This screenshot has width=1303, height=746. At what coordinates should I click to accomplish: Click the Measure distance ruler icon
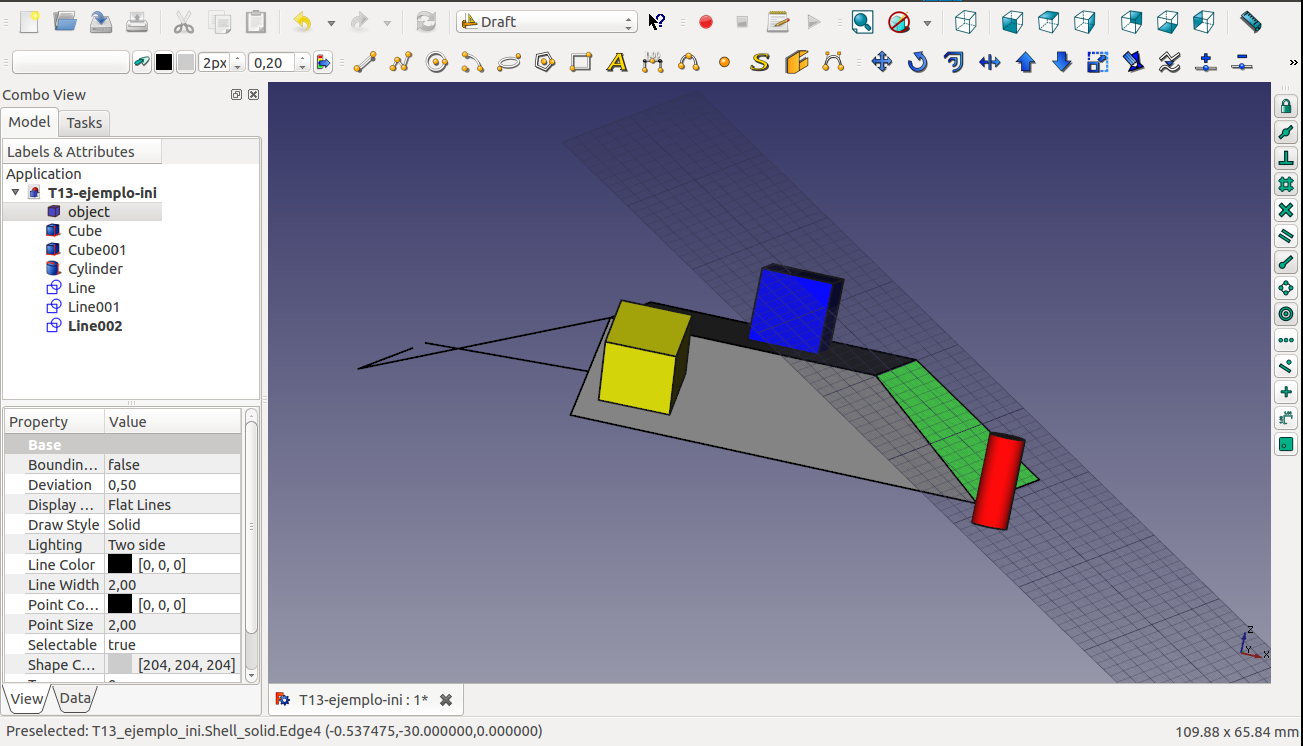[1250, 21]
